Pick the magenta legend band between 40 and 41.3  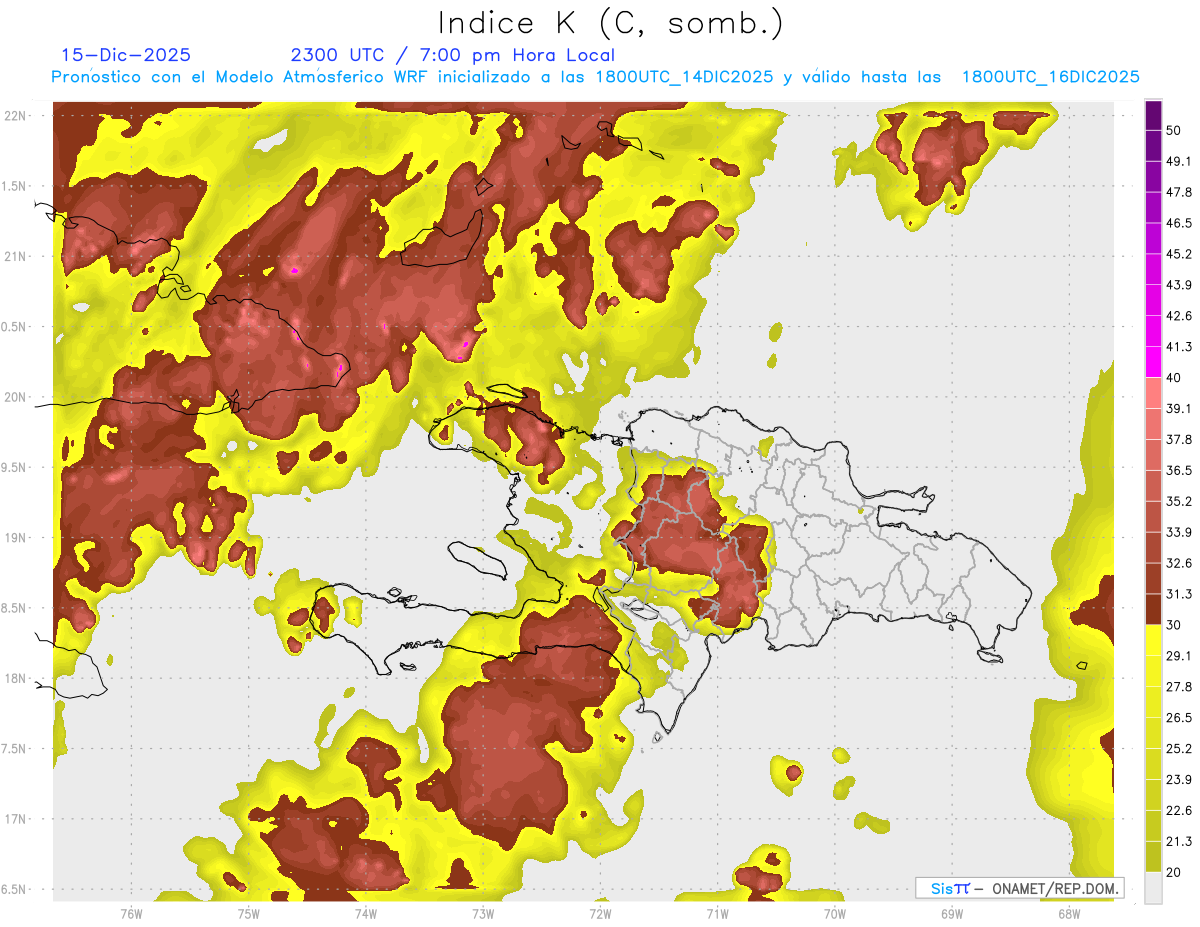point(1153,362)
